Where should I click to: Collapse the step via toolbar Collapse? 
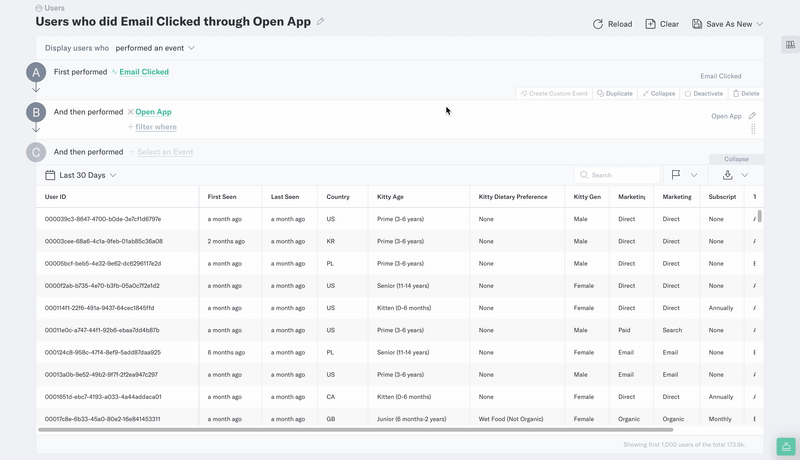[x=659, y=93]
